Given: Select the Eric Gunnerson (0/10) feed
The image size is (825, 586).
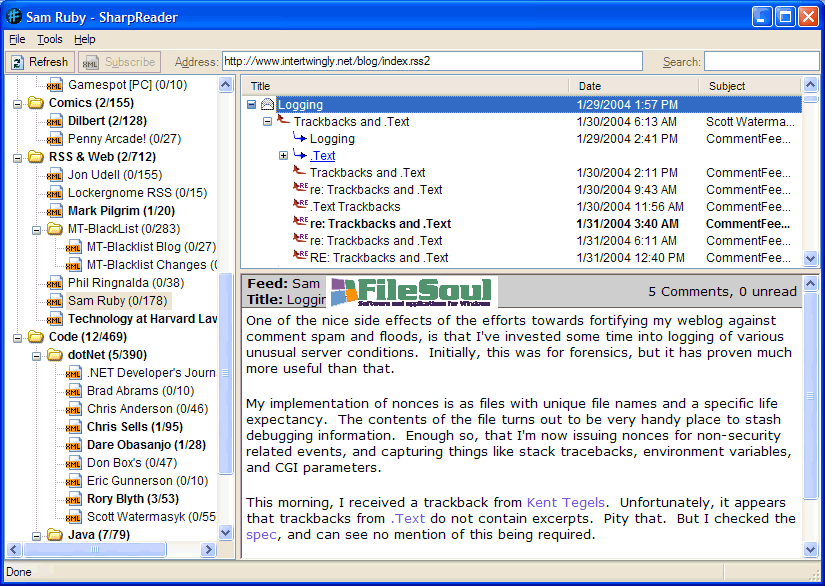Looking at the screenshot, I should tap(147, 481).
